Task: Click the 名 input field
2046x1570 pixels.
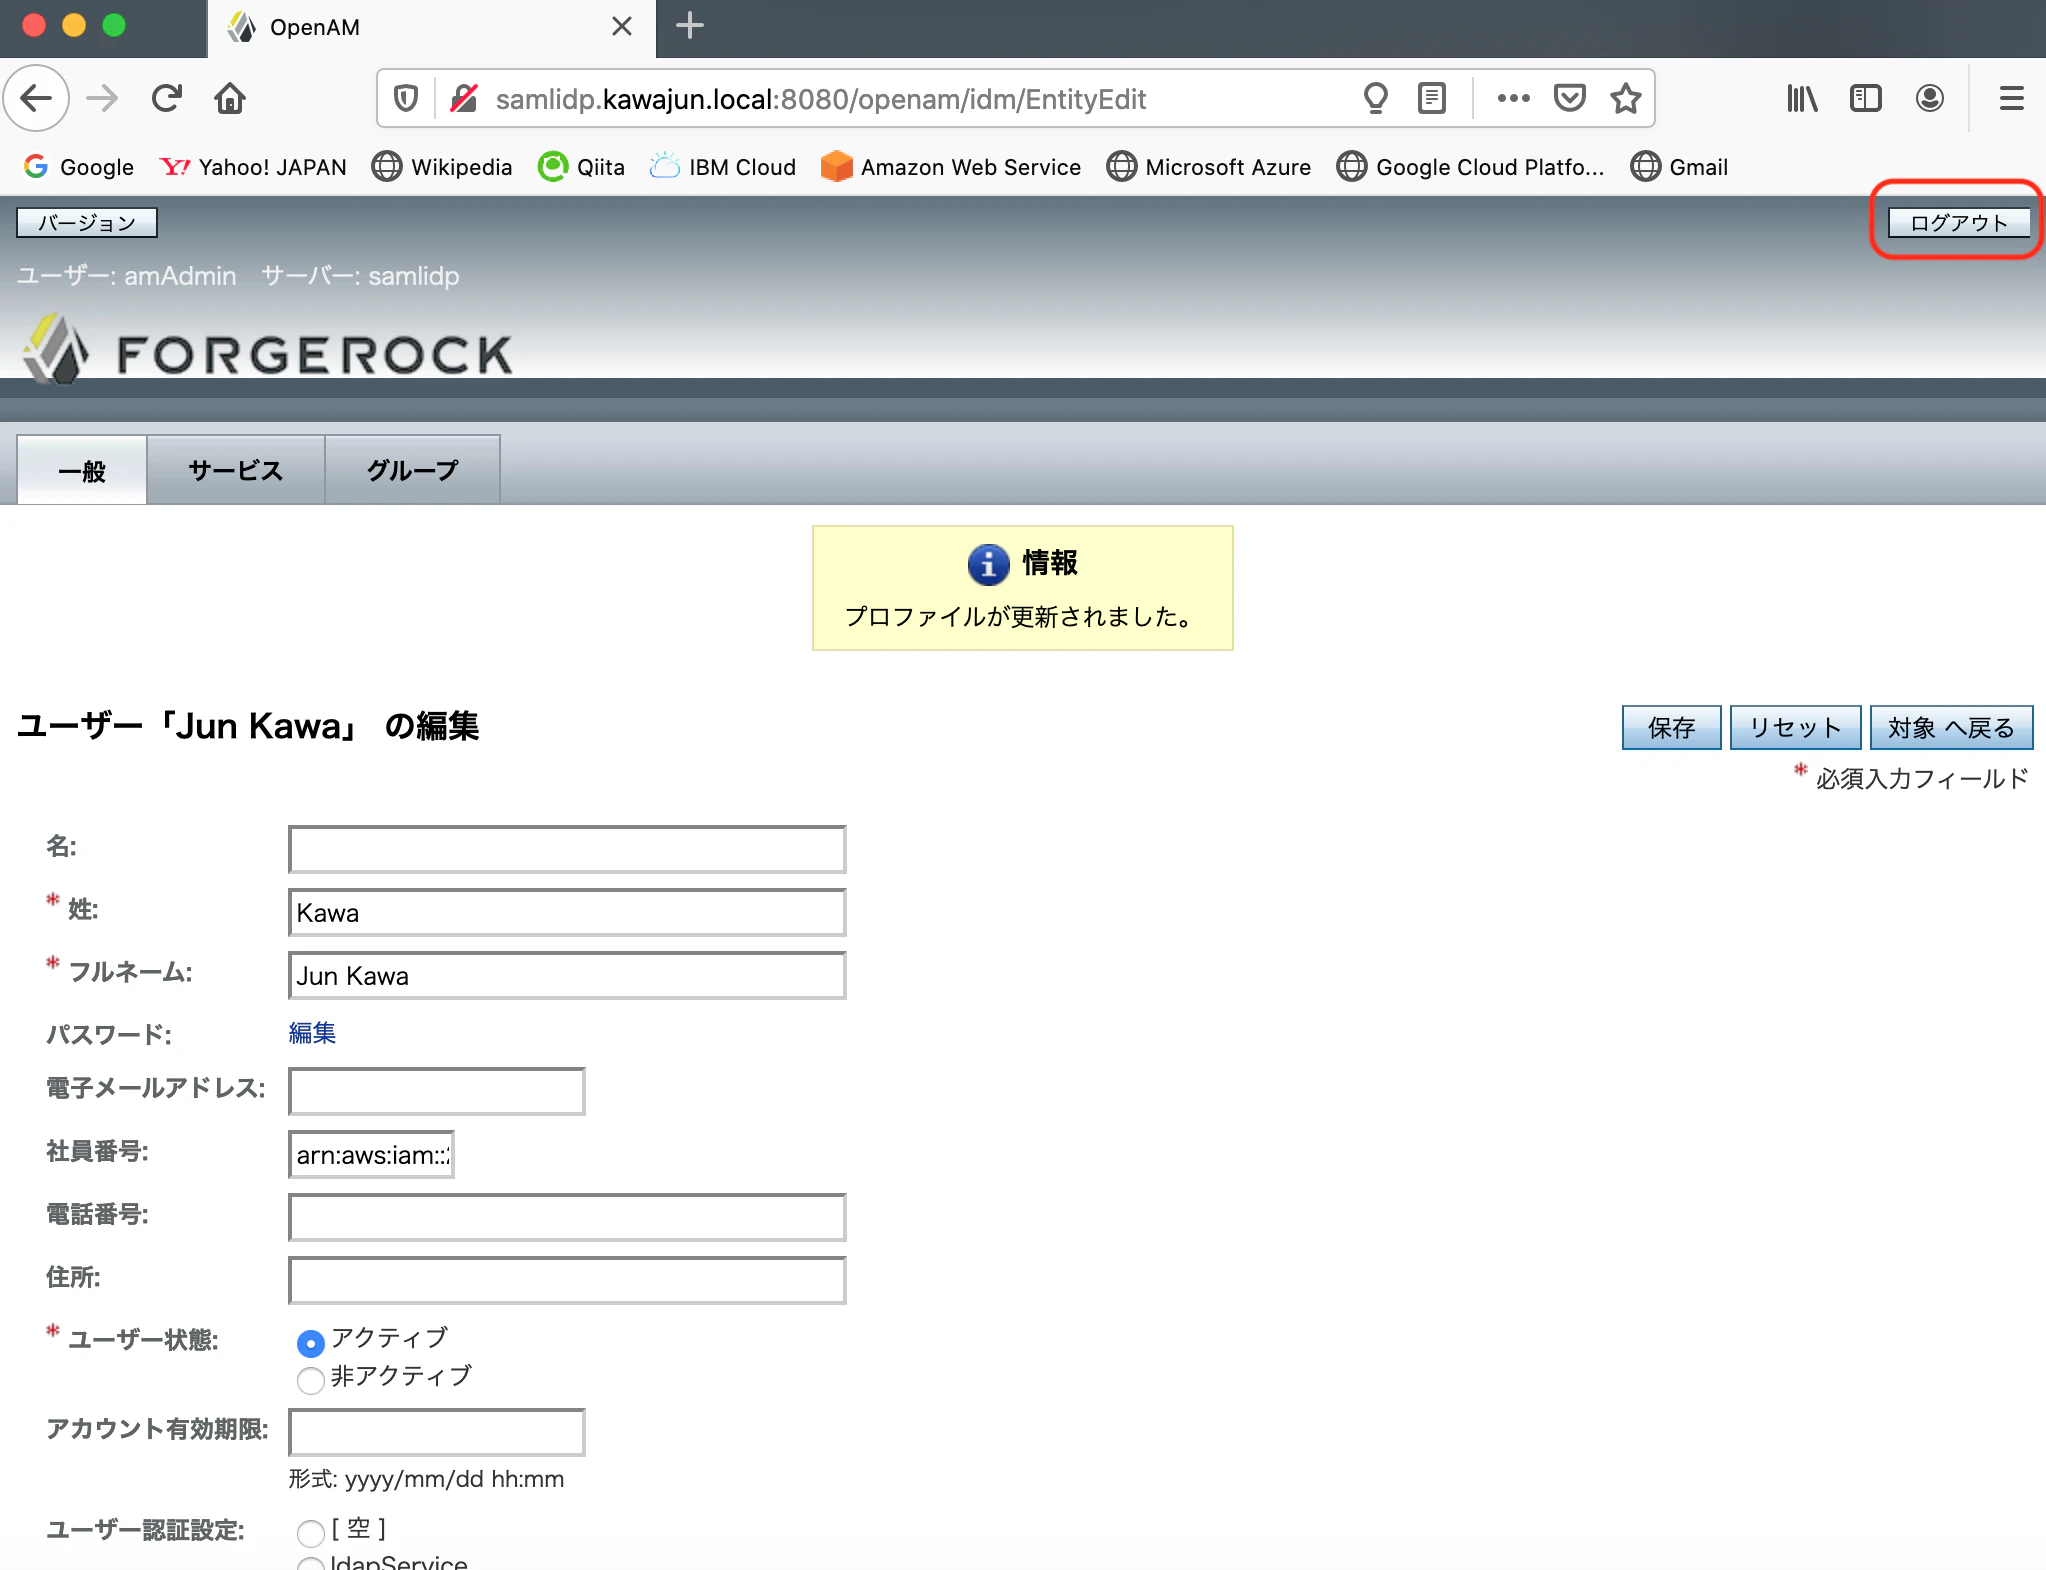Action: click(567, 849)
